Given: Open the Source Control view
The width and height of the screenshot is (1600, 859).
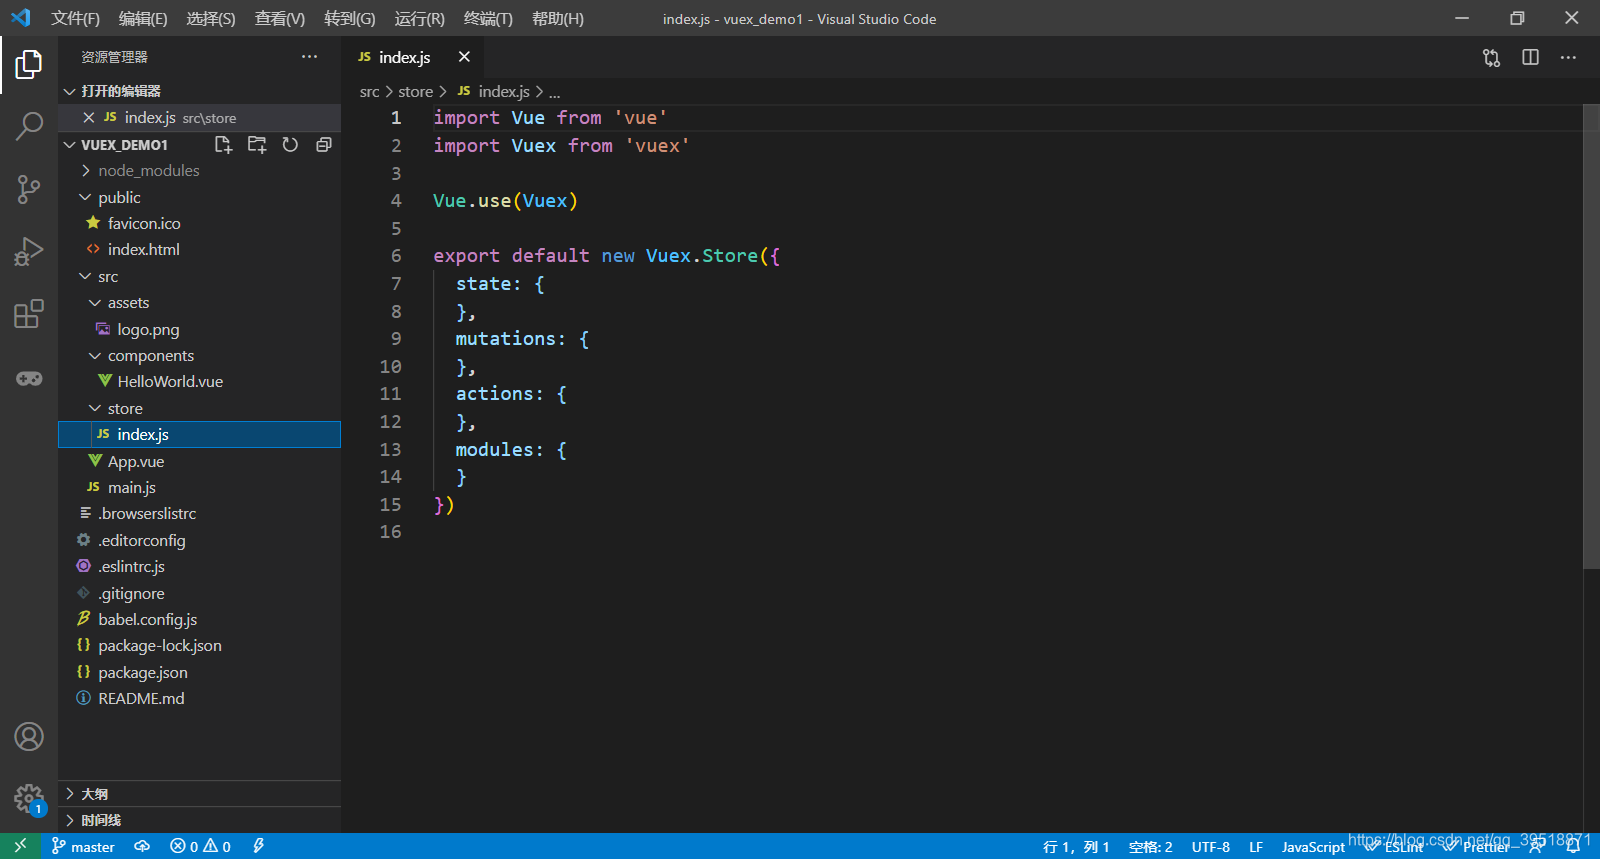Looking at the screenshot, I should pos(29,189).
